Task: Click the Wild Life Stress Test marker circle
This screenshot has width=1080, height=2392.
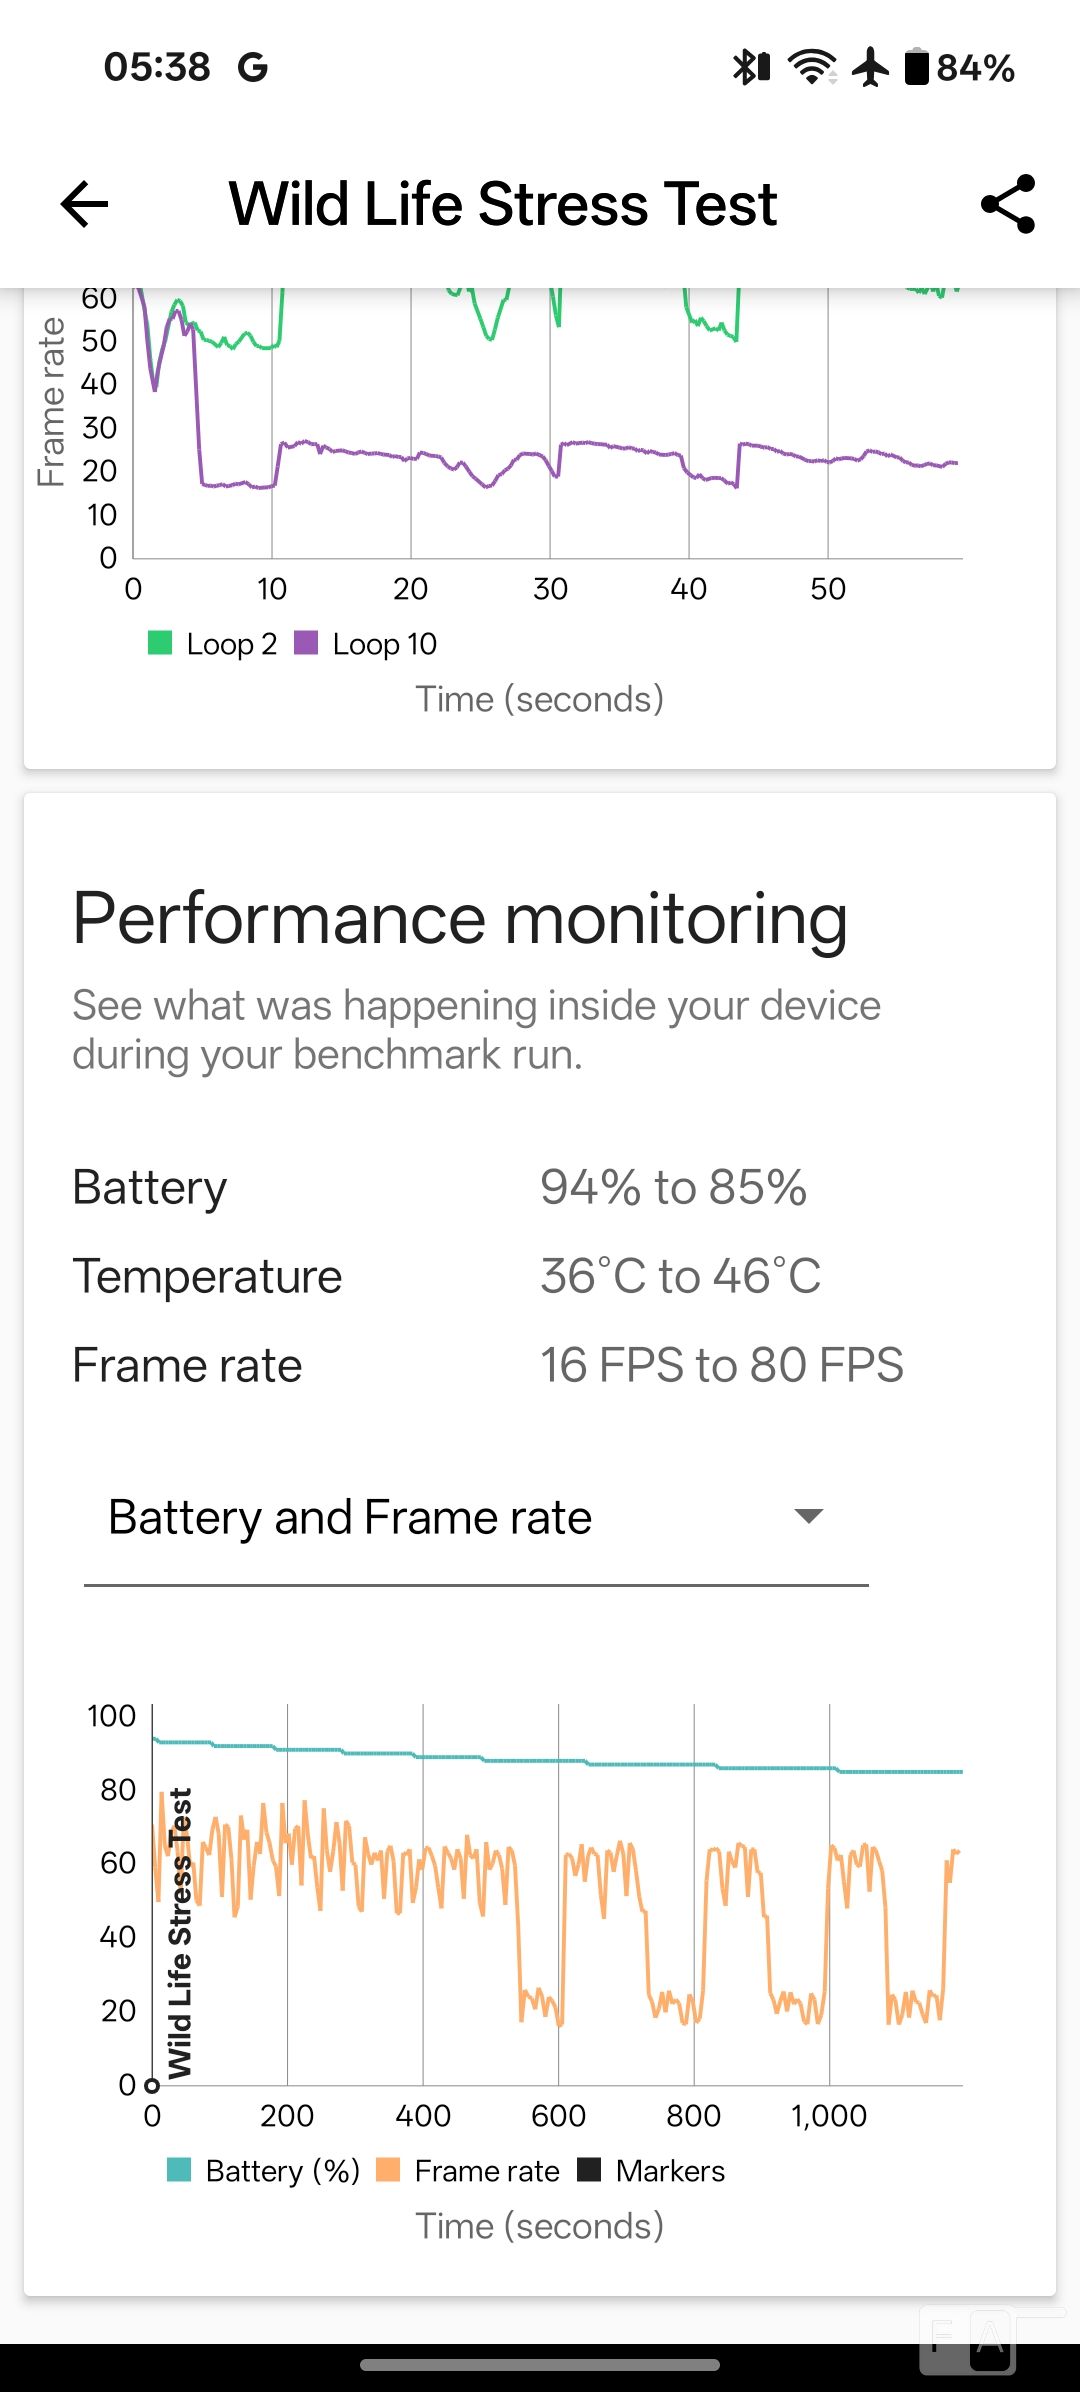Action: click(152, 2085)
